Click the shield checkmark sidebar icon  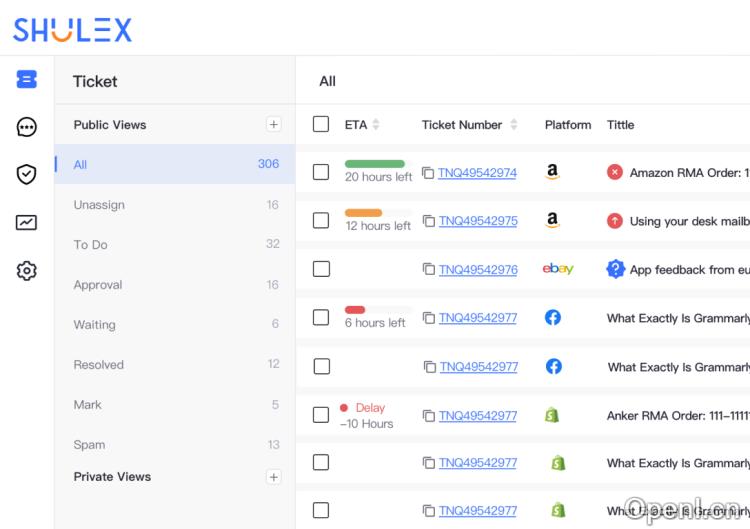pyautogui.click(x=27, y=174)
